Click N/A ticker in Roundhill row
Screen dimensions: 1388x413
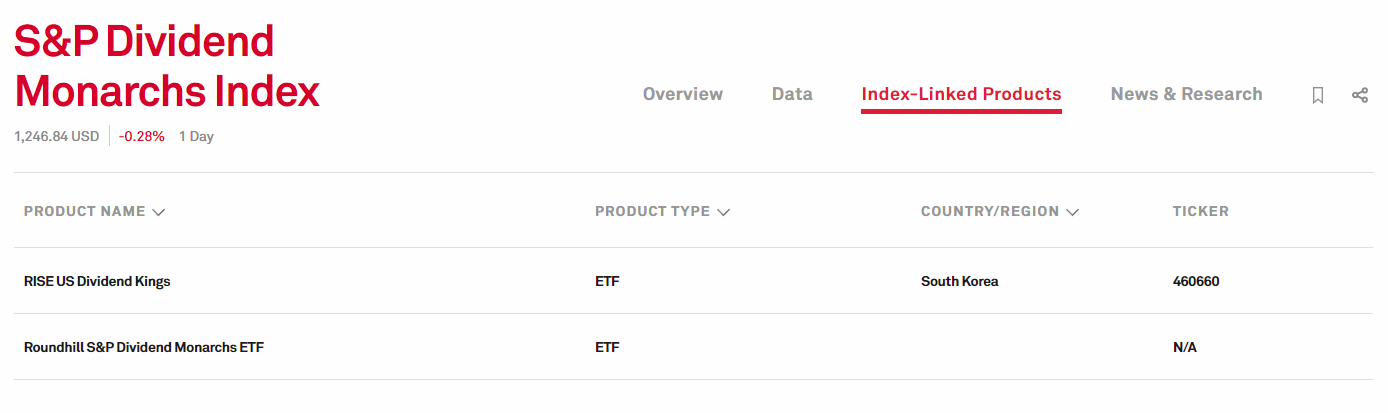(x=1184, y=347)
